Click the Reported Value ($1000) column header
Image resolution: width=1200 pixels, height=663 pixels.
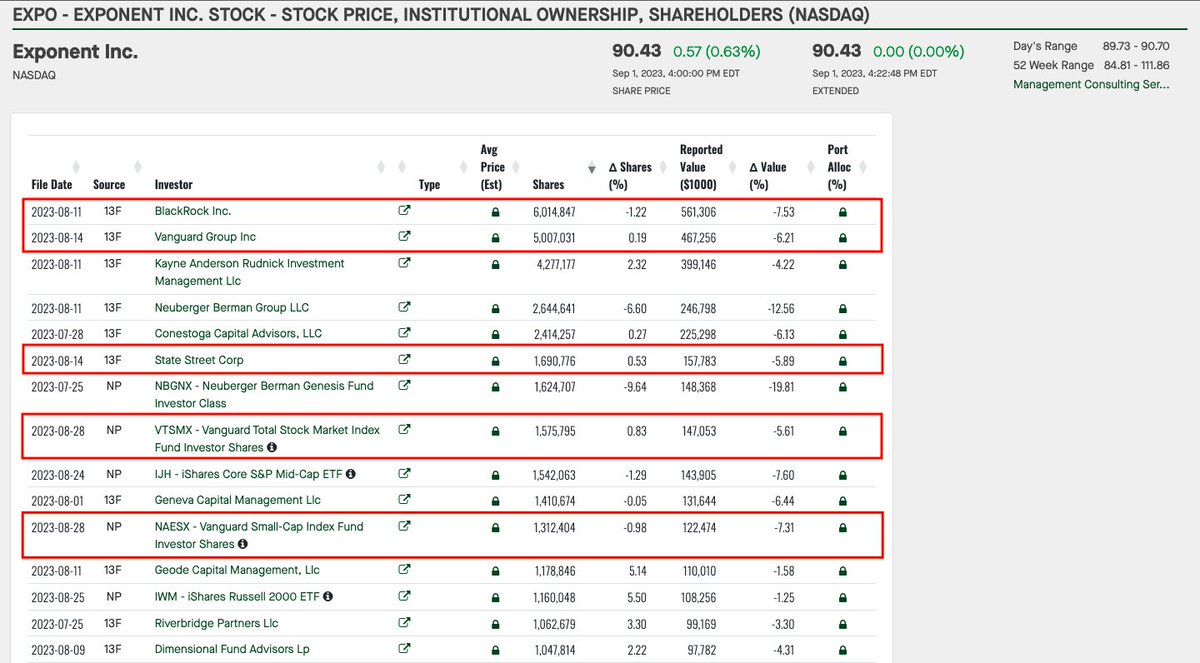click(x=702, y=167)
